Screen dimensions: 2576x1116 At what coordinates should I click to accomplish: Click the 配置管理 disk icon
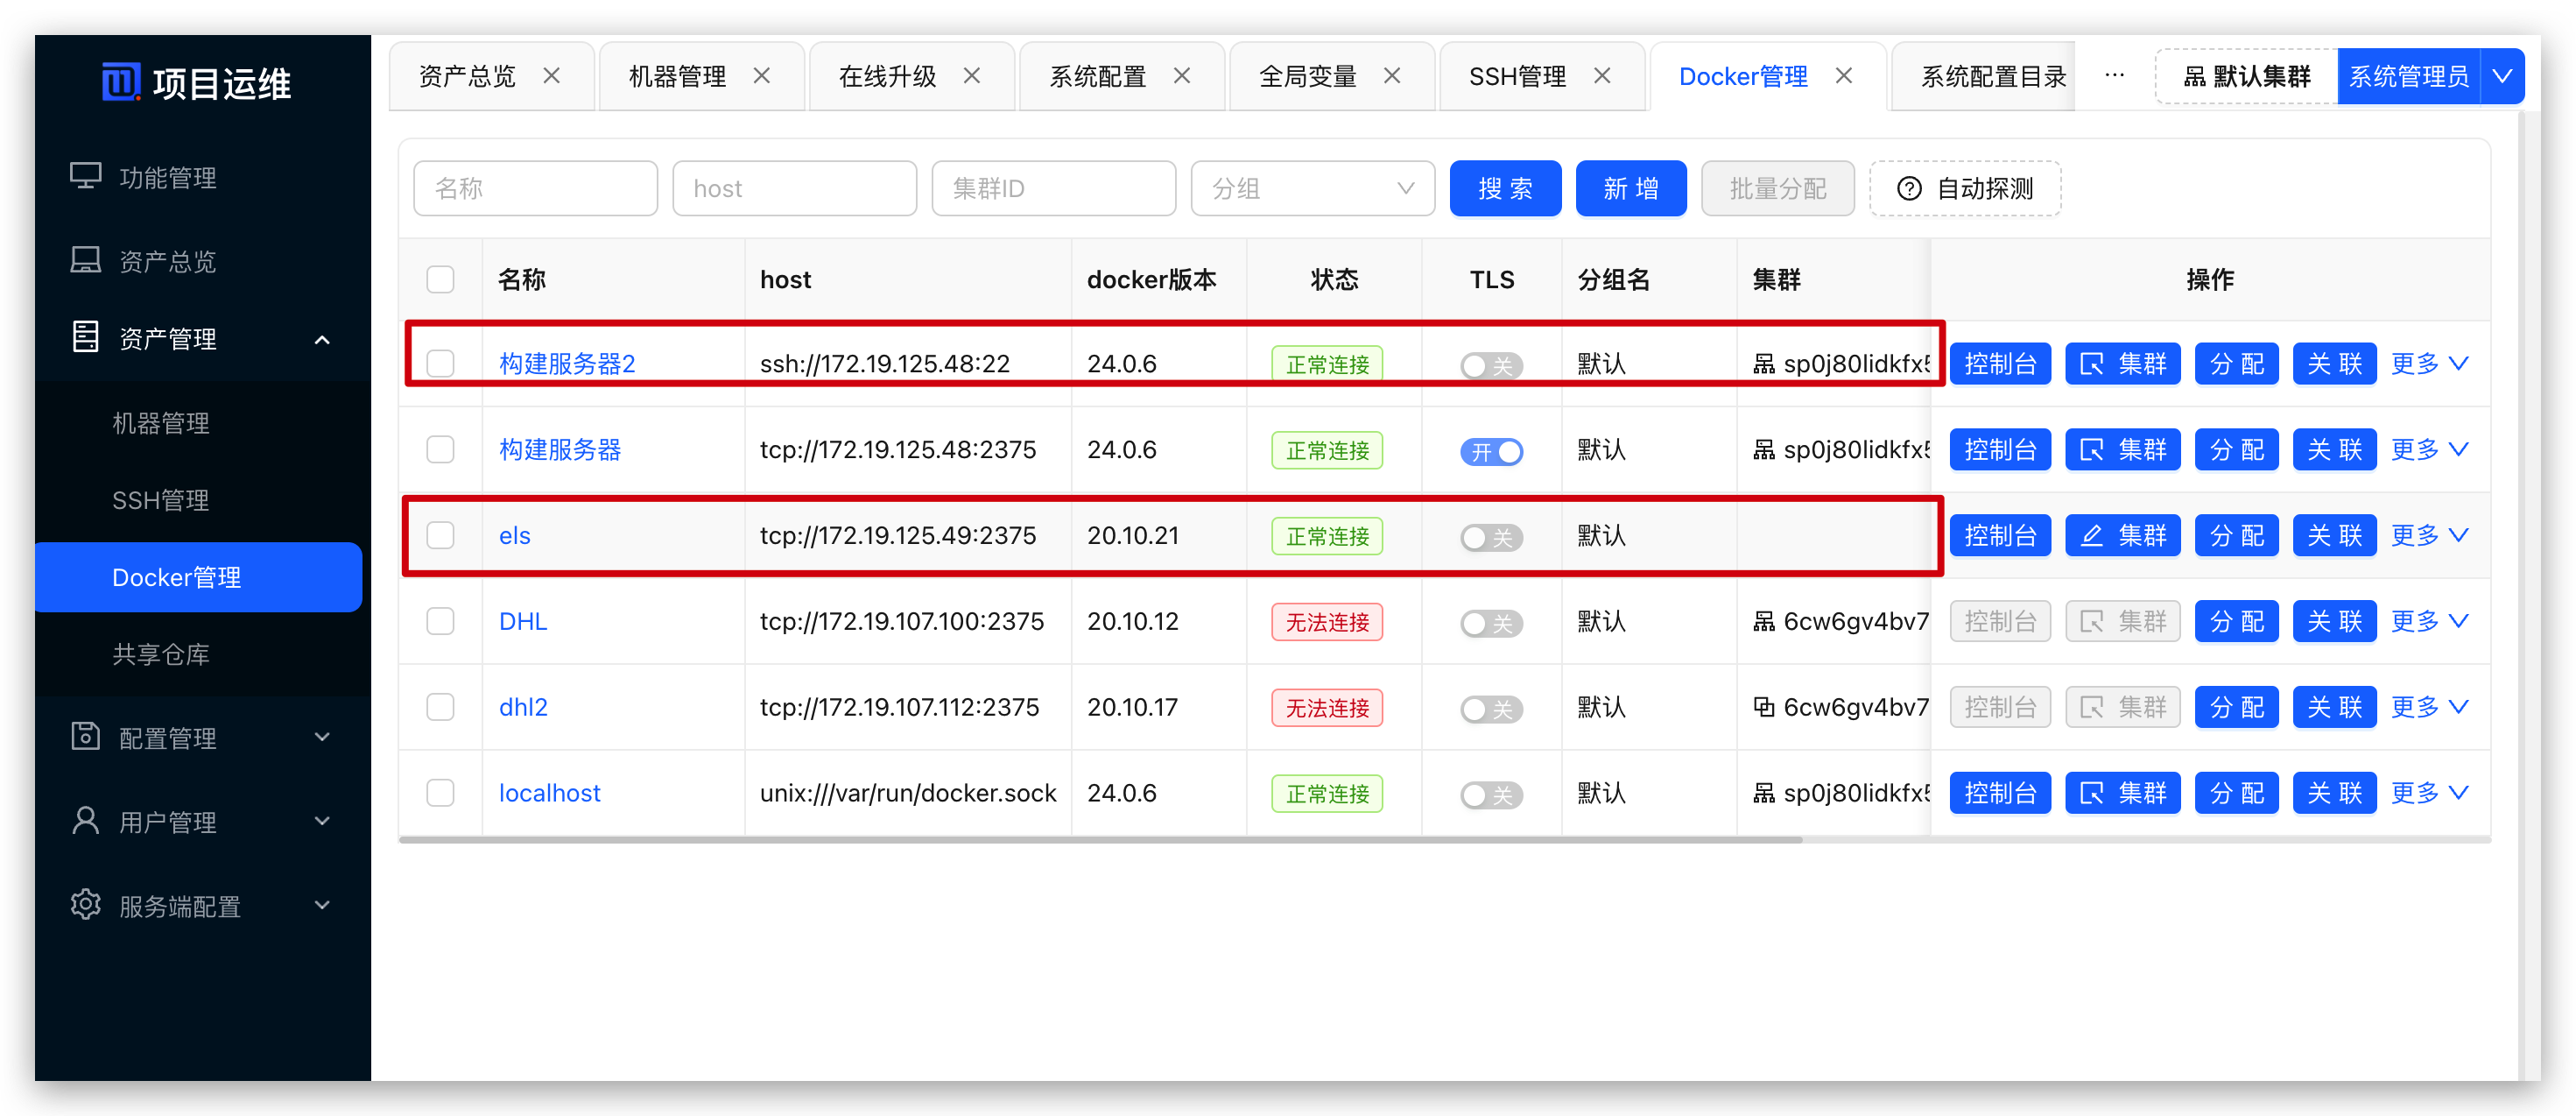point(85,737)
